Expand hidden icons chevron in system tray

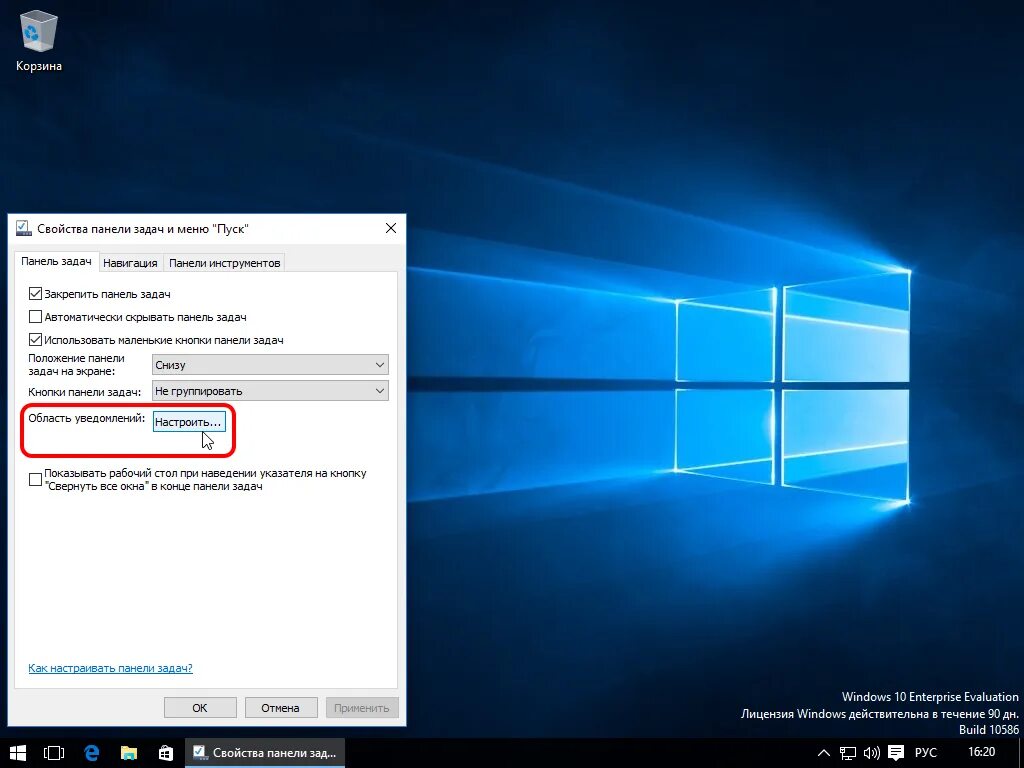click(x=822, y=753)
